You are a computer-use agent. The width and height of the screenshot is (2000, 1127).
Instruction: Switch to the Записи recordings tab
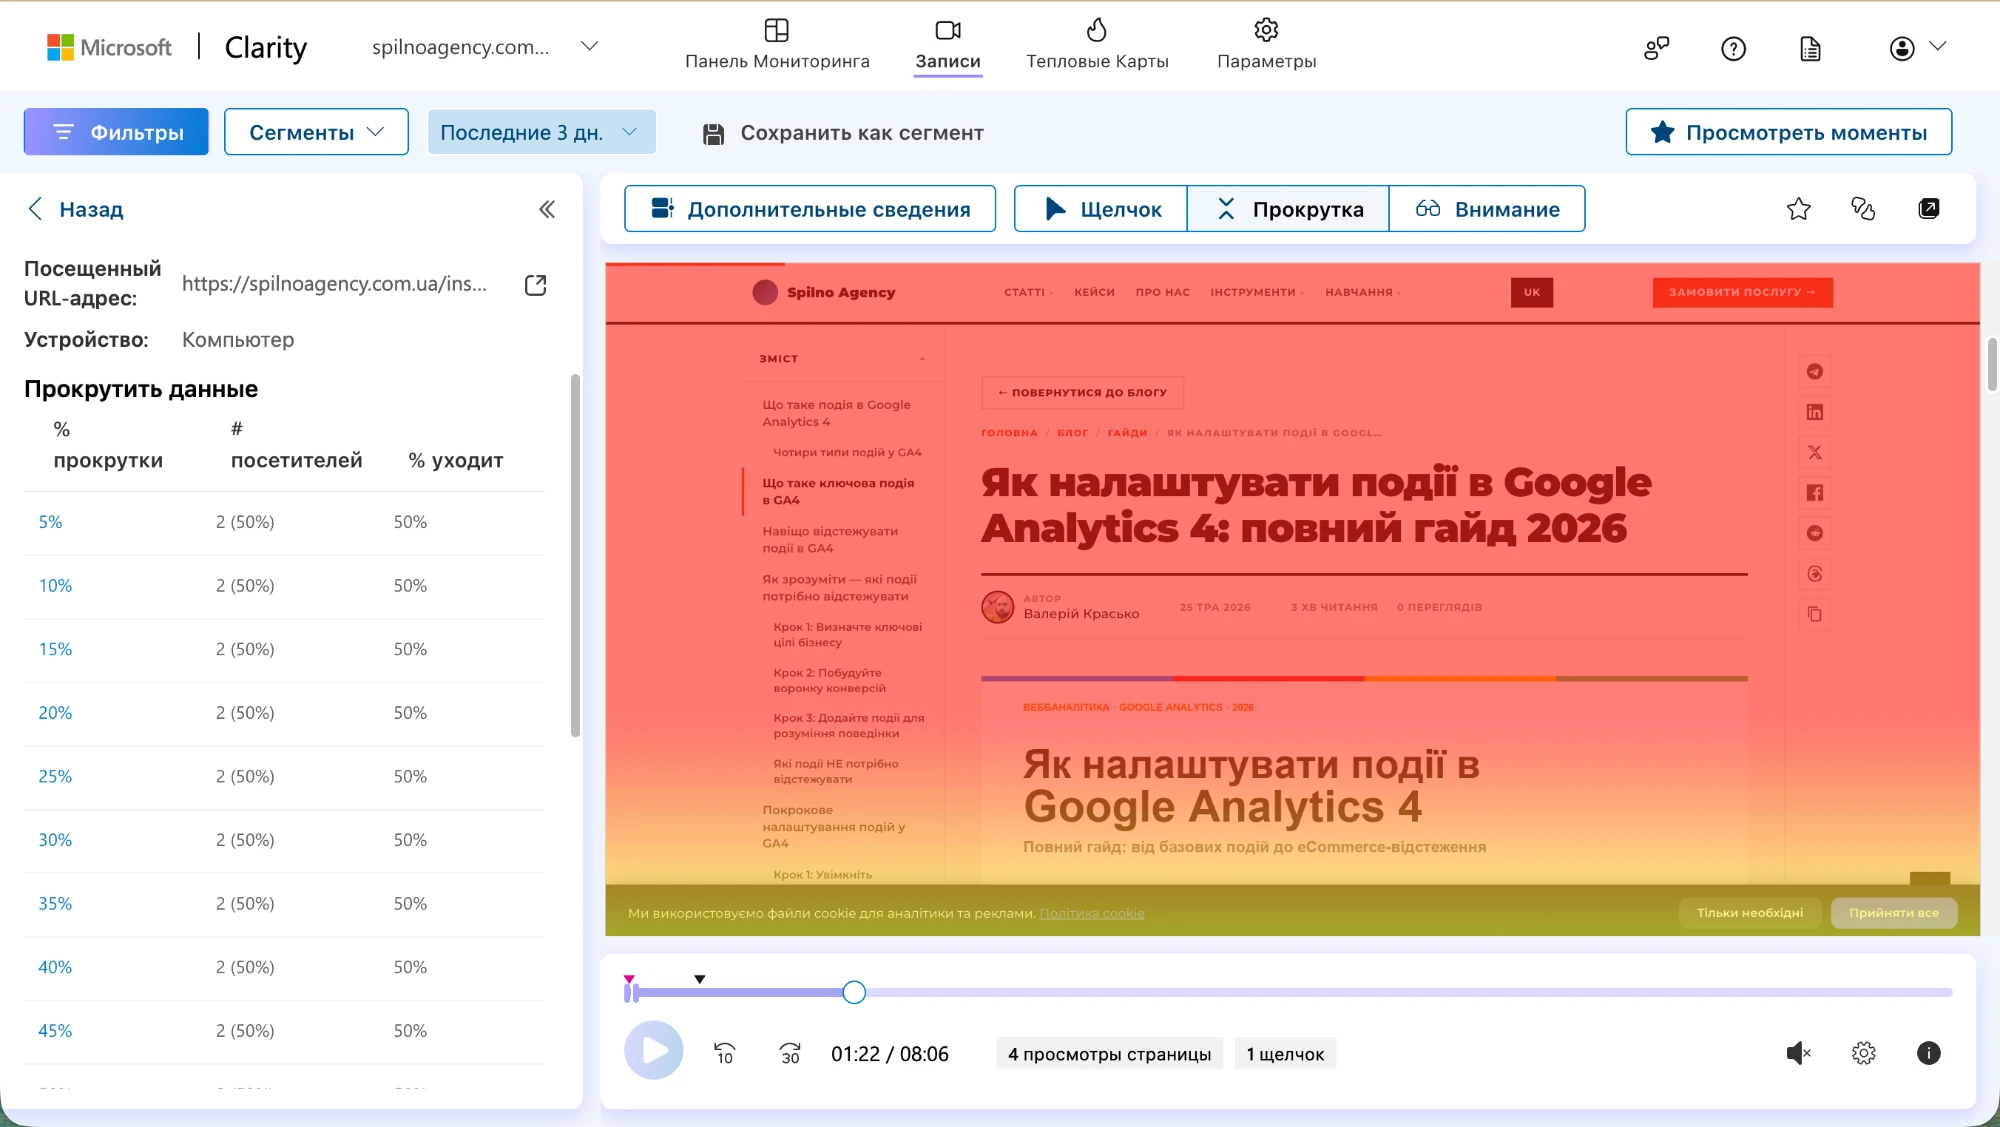(948, 45)
